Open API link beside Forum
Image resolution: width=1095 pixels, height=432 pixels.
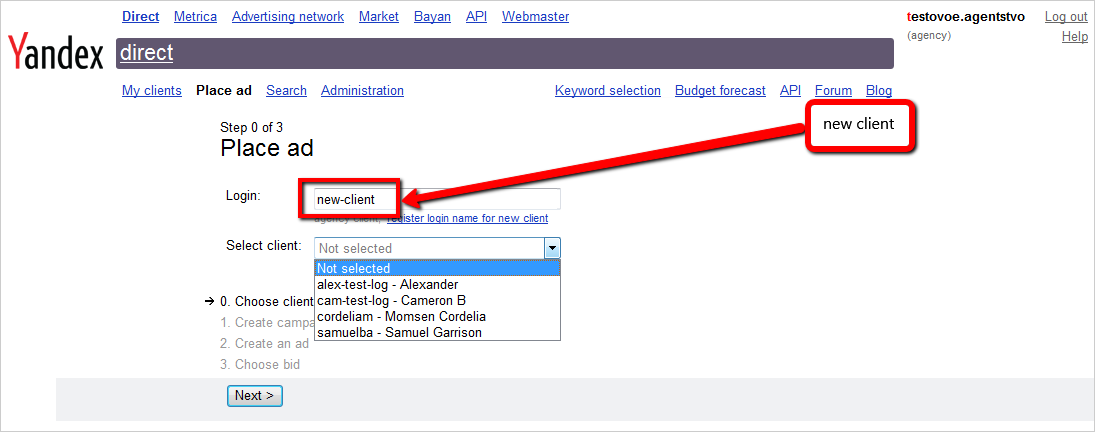pos(791,91)
